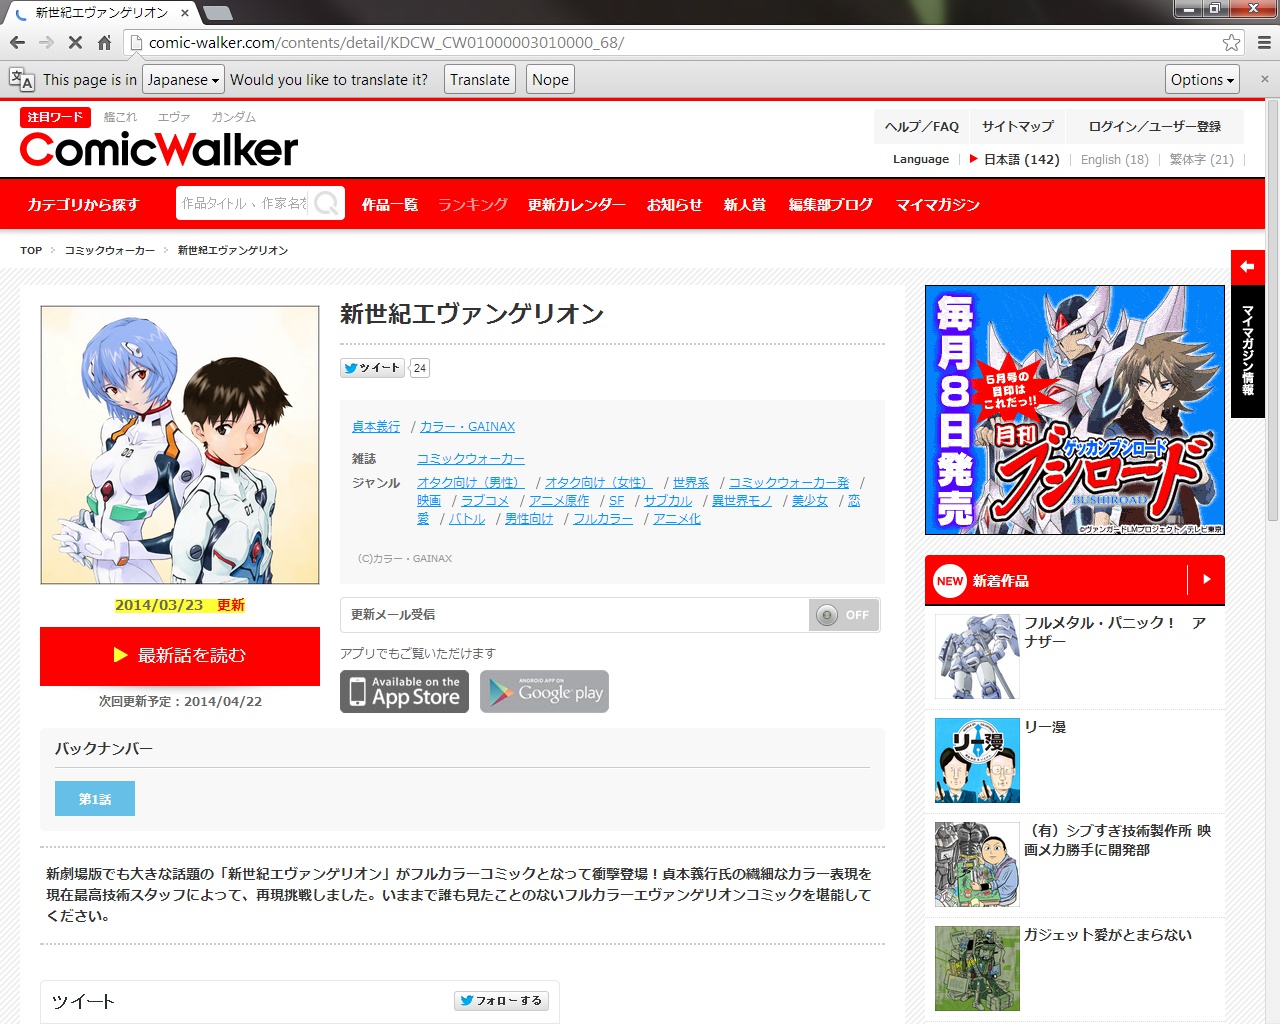Open the Google Play download badge
The height and width of the screenshot is (1024, 1280).
[x=544, y=691]
